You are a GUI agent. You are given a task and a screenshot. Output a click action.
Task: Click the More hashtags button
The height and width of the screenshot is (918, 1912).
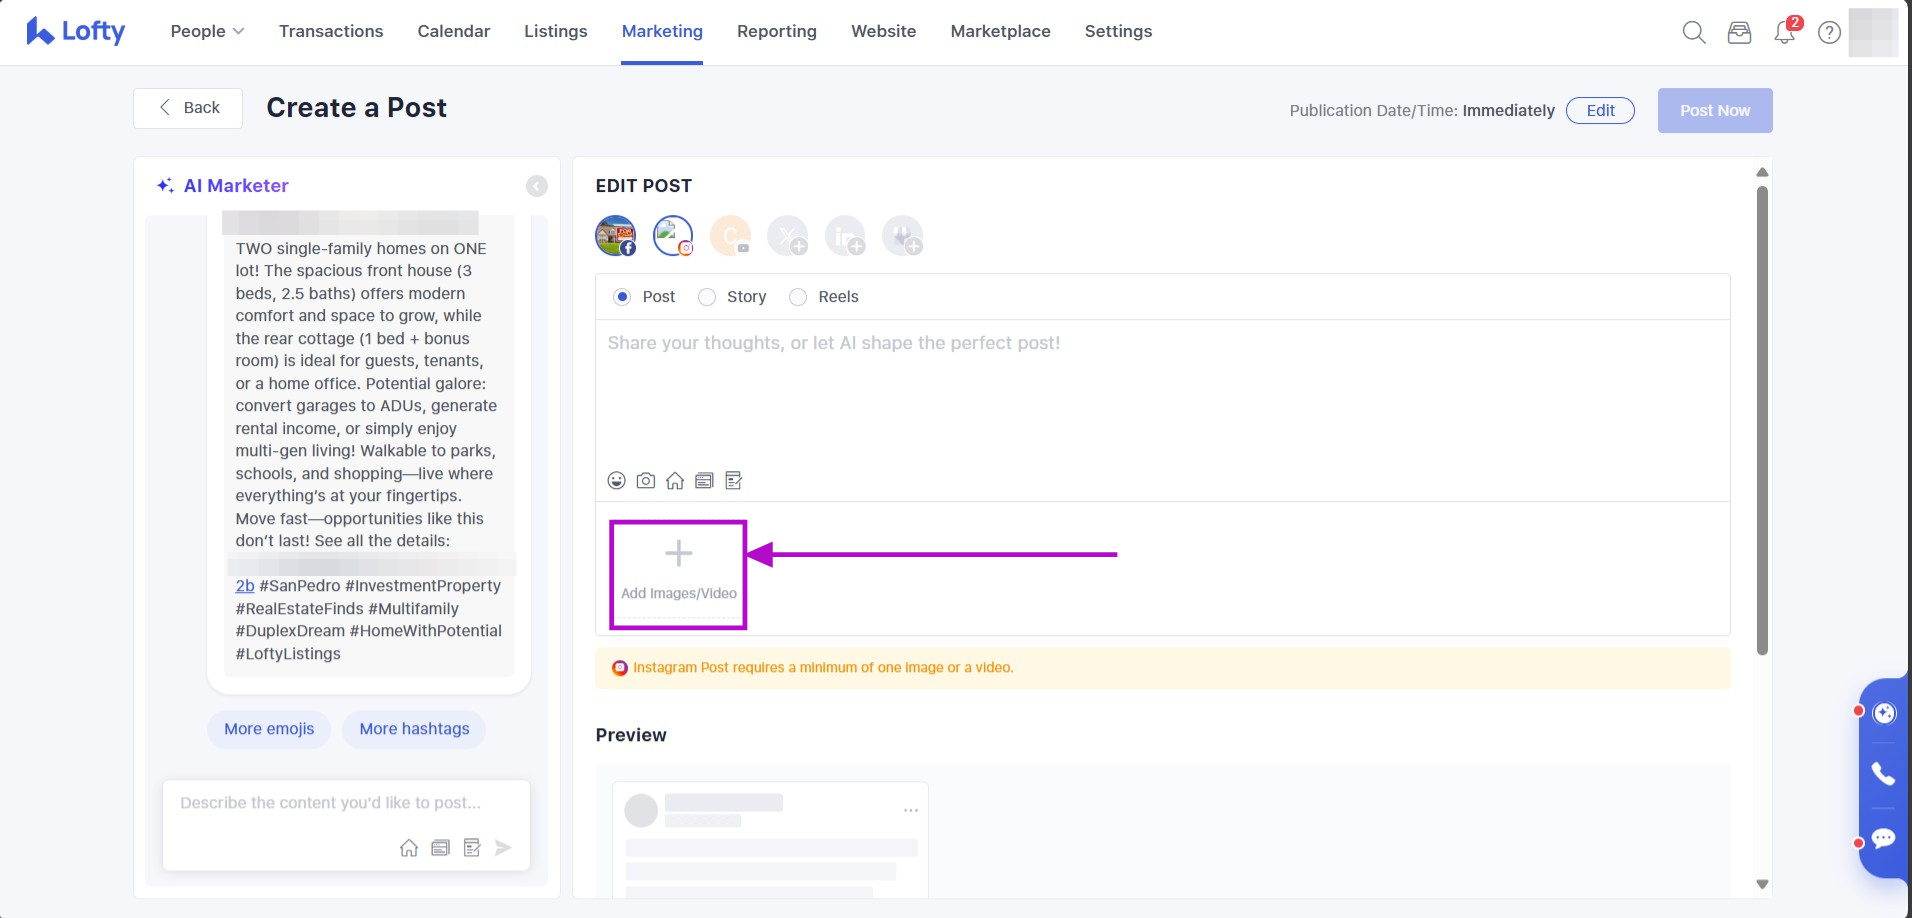point(414,729)
